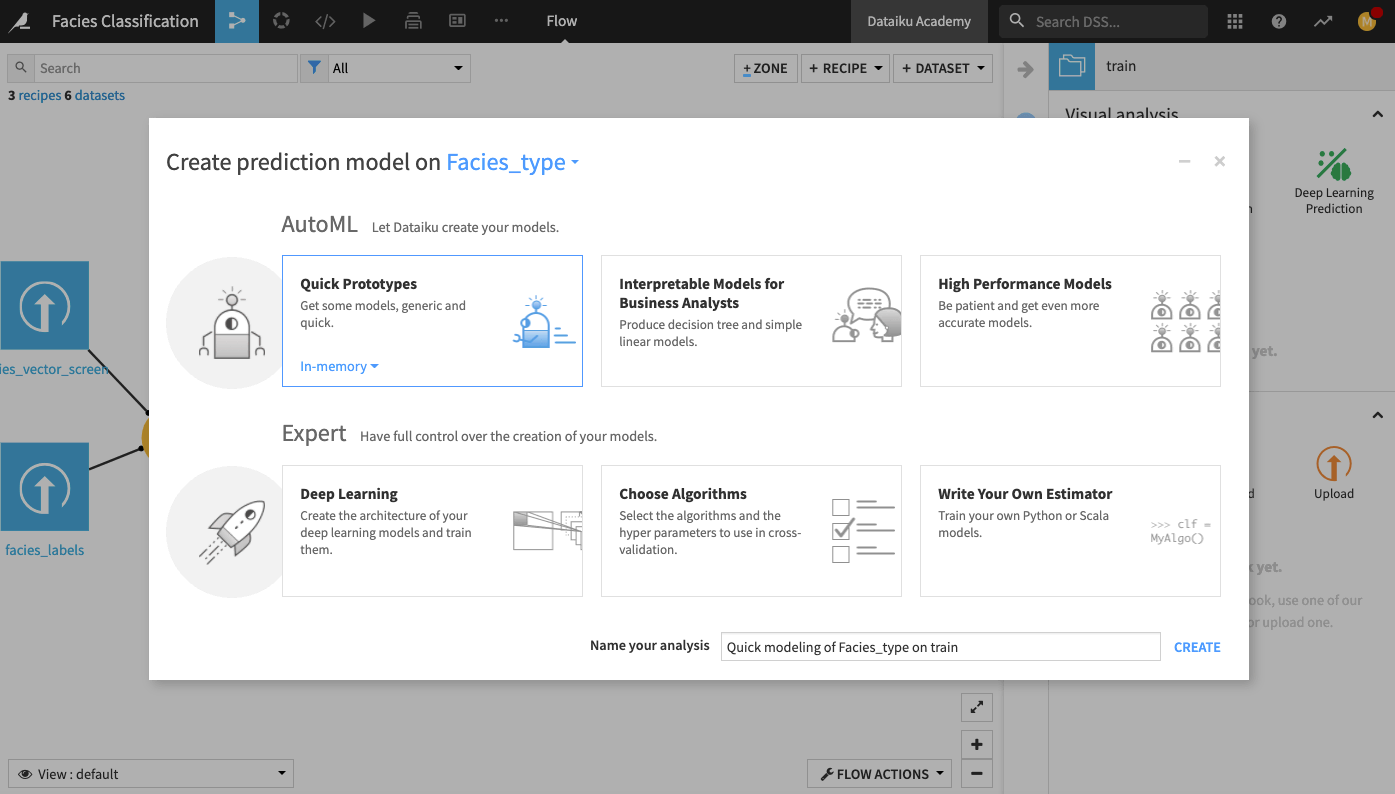Click the CREATE button to start the analysis

1197,647
